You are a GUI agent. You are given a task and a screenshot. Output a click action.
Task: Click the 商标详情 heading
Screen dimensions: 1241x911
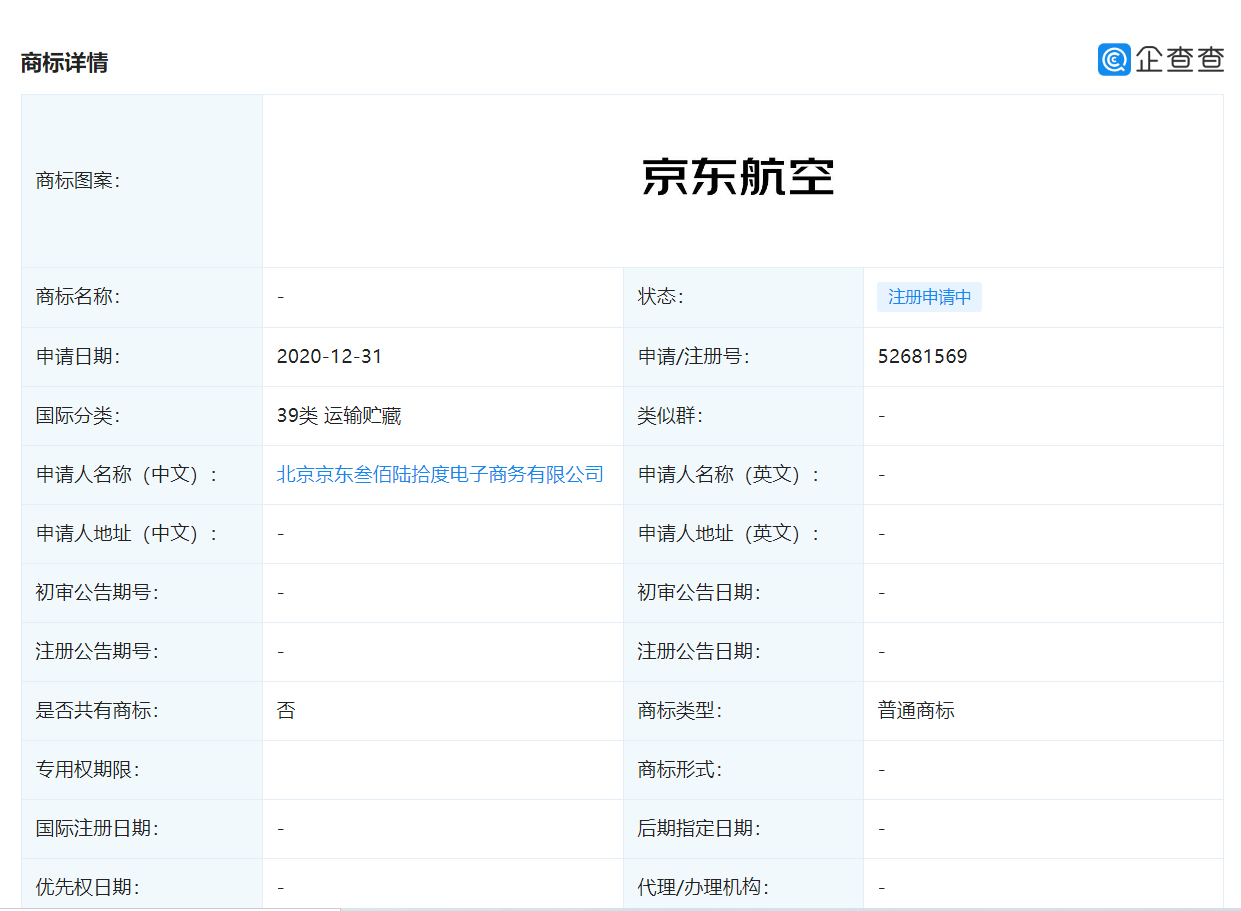click(64, 63)
